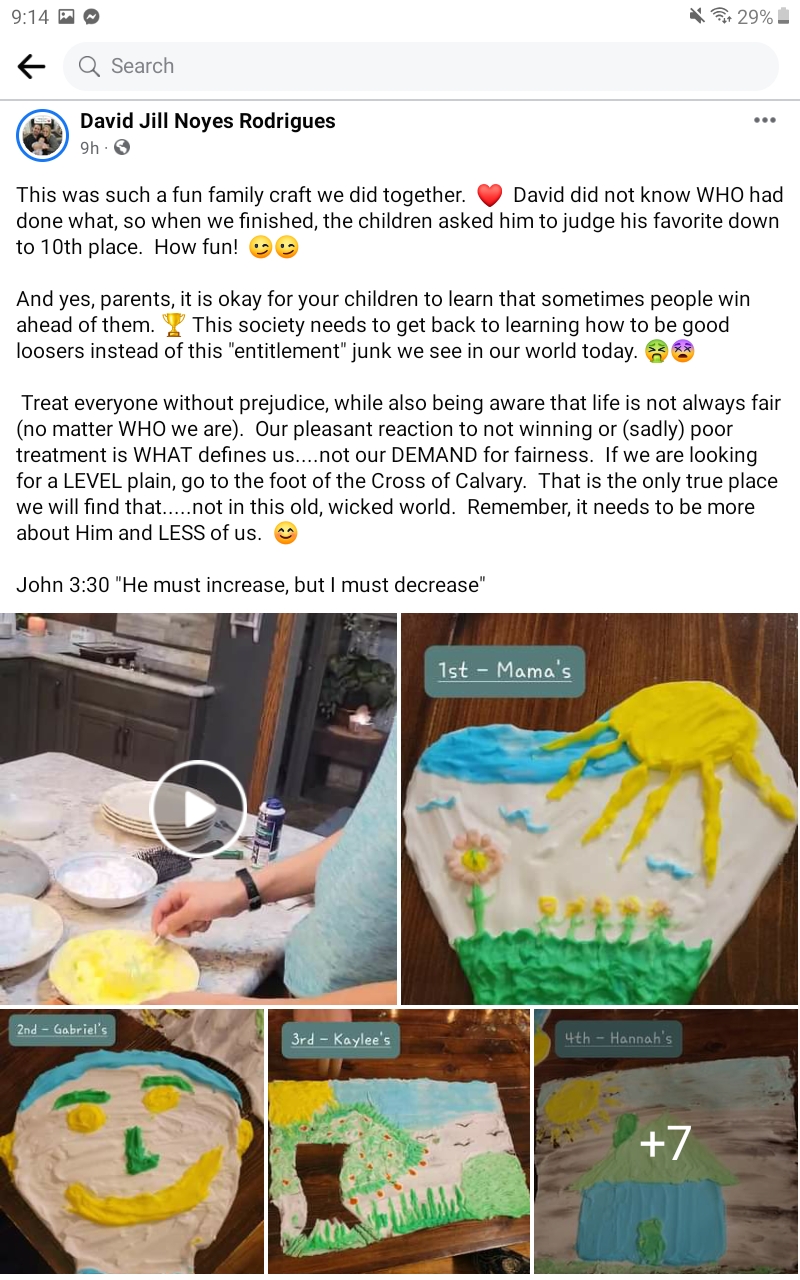The height and width of the screenshot is (1280, 800).
Task: Click the Search input field
Action: [421, 66]
